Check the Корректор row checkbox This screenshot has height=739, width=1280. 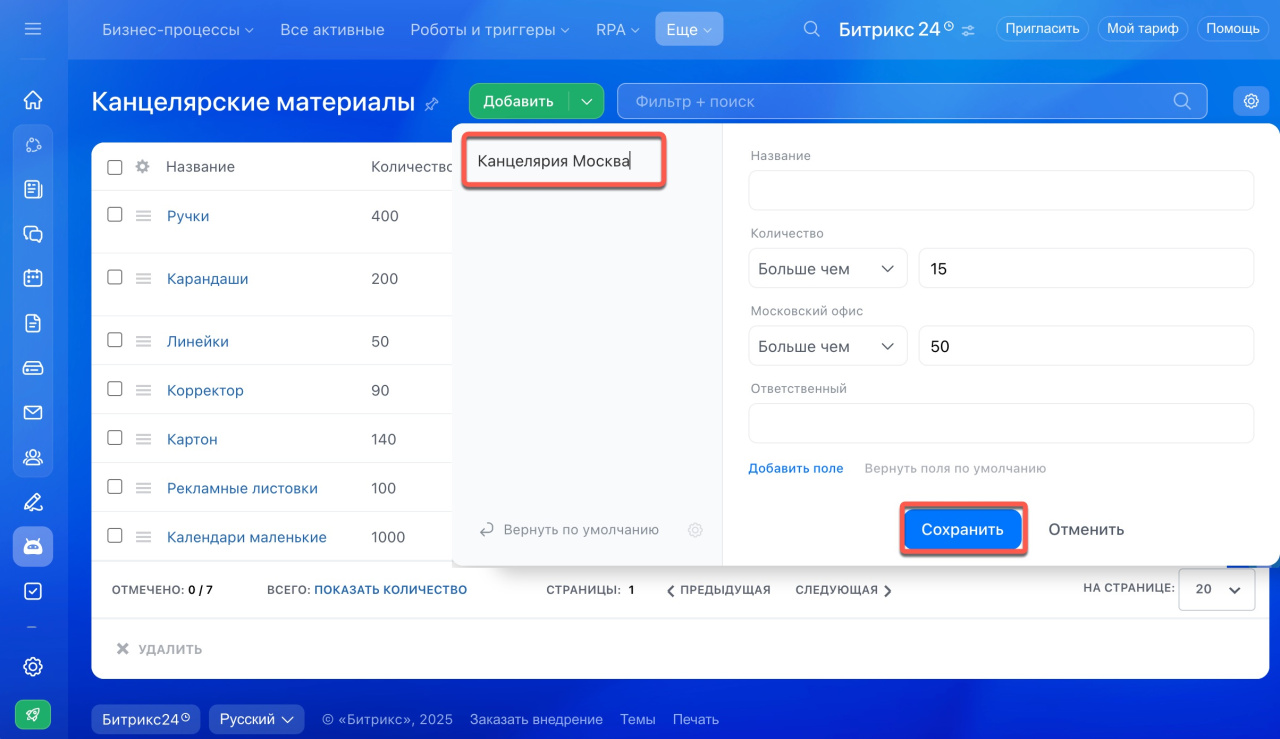114,389
